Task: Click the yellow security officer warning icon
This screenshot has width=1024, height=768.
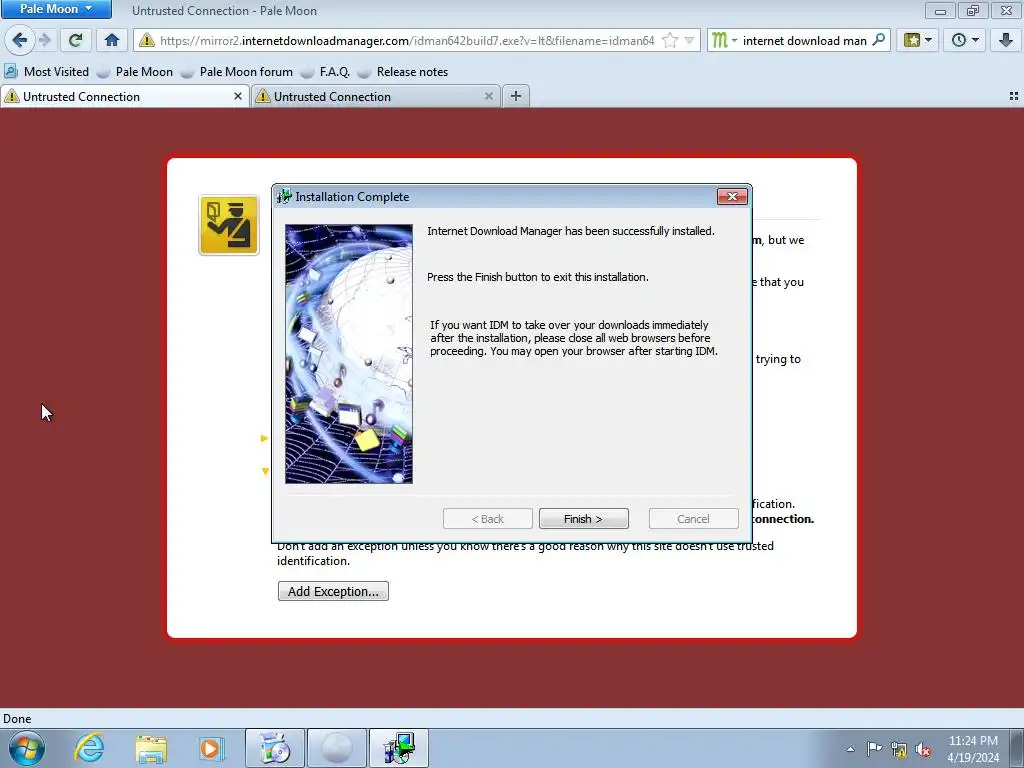Action: pyautogui.click(x=229, y=225)
